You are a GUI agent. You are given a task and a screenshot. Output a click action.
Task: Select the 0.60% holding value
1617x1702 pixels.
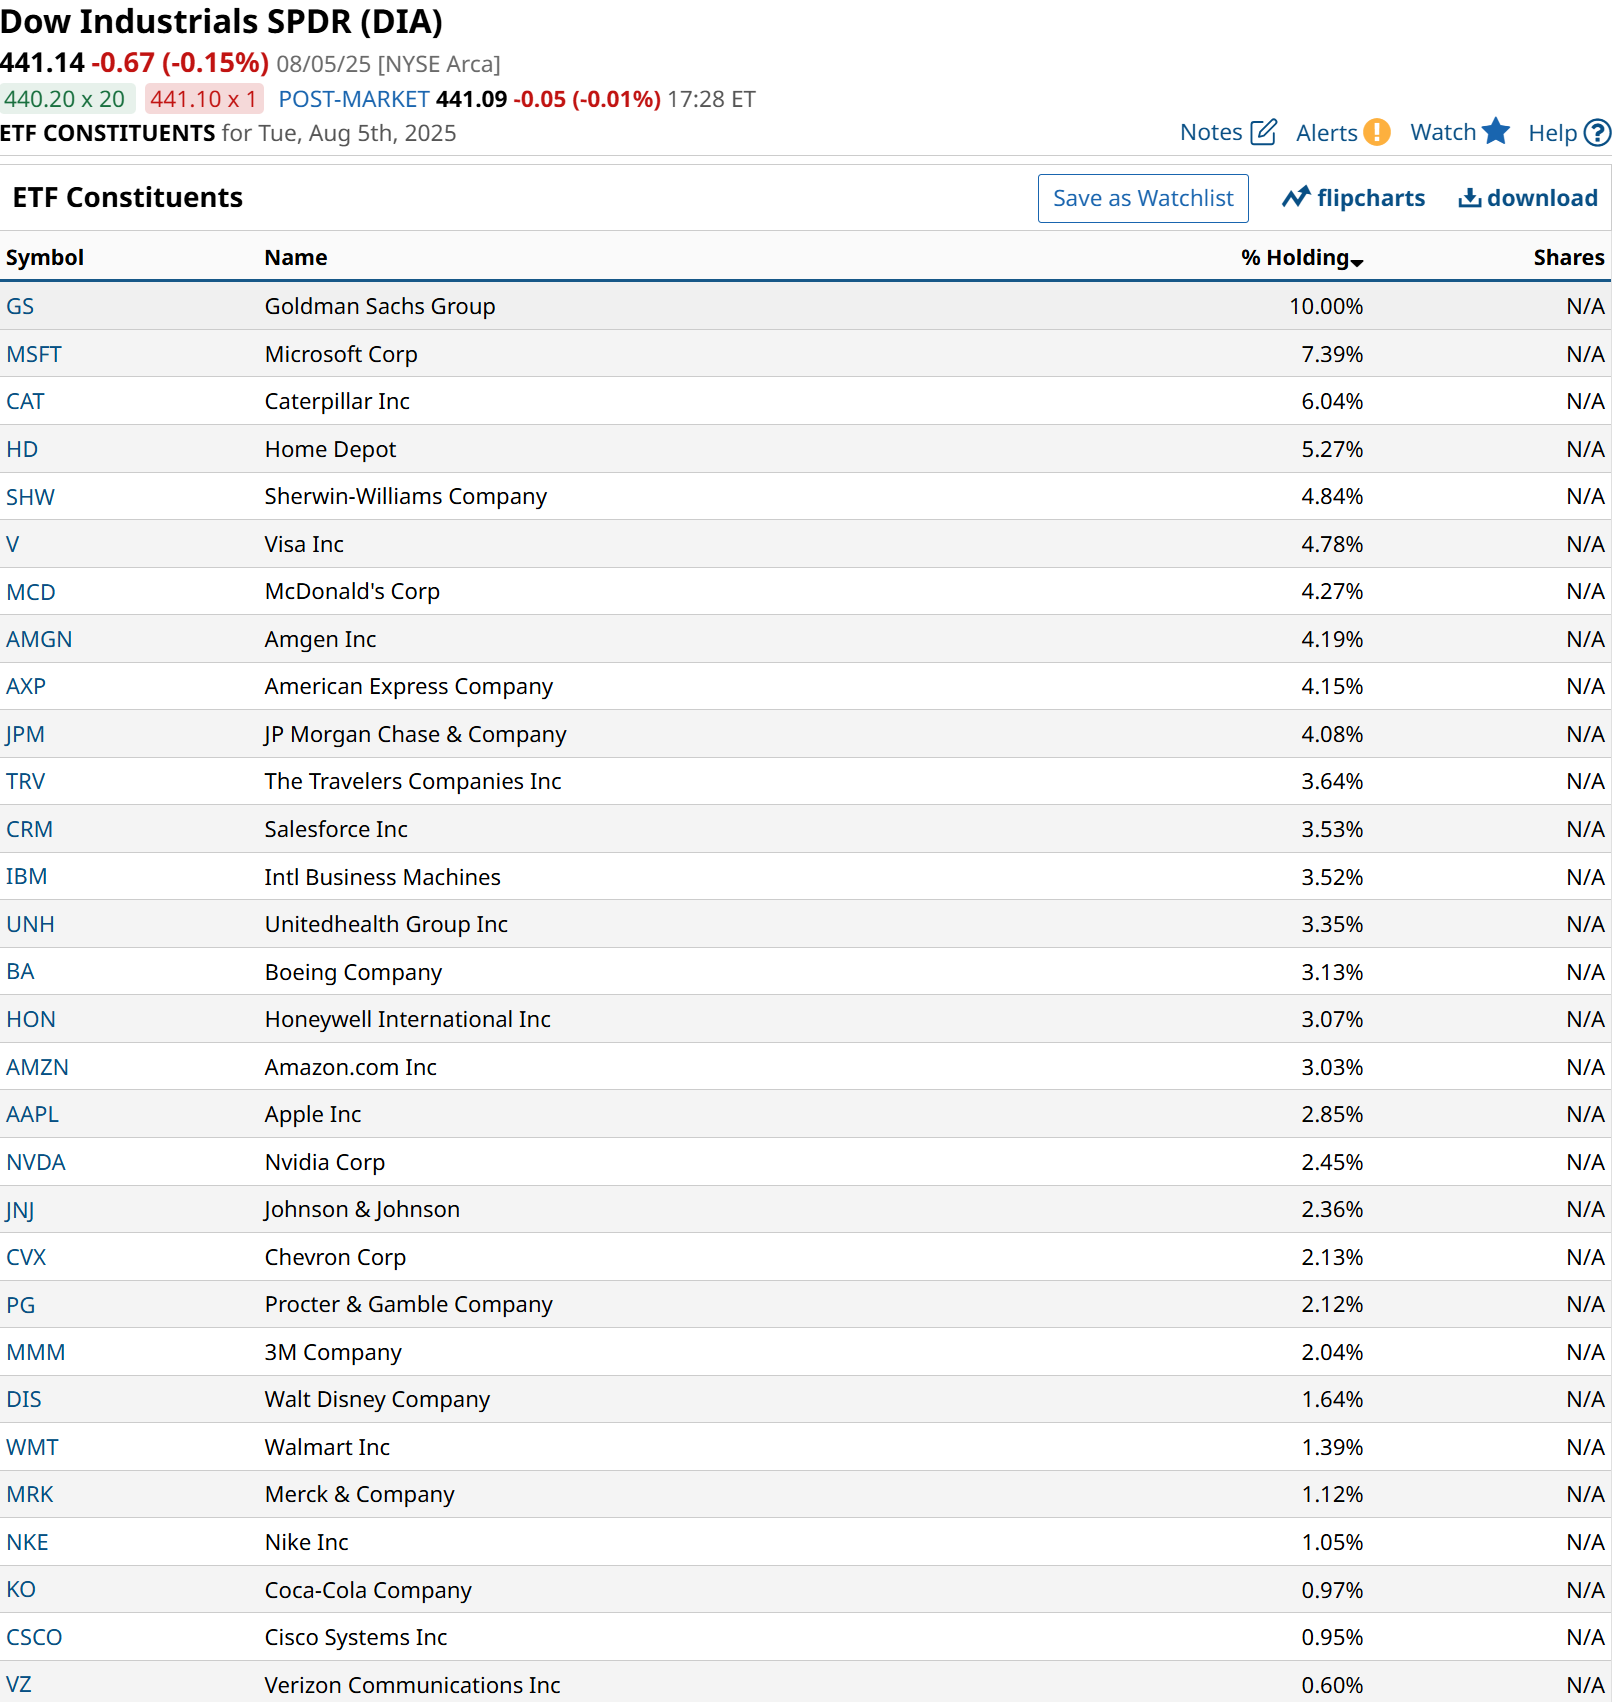pos(1332,1685)
